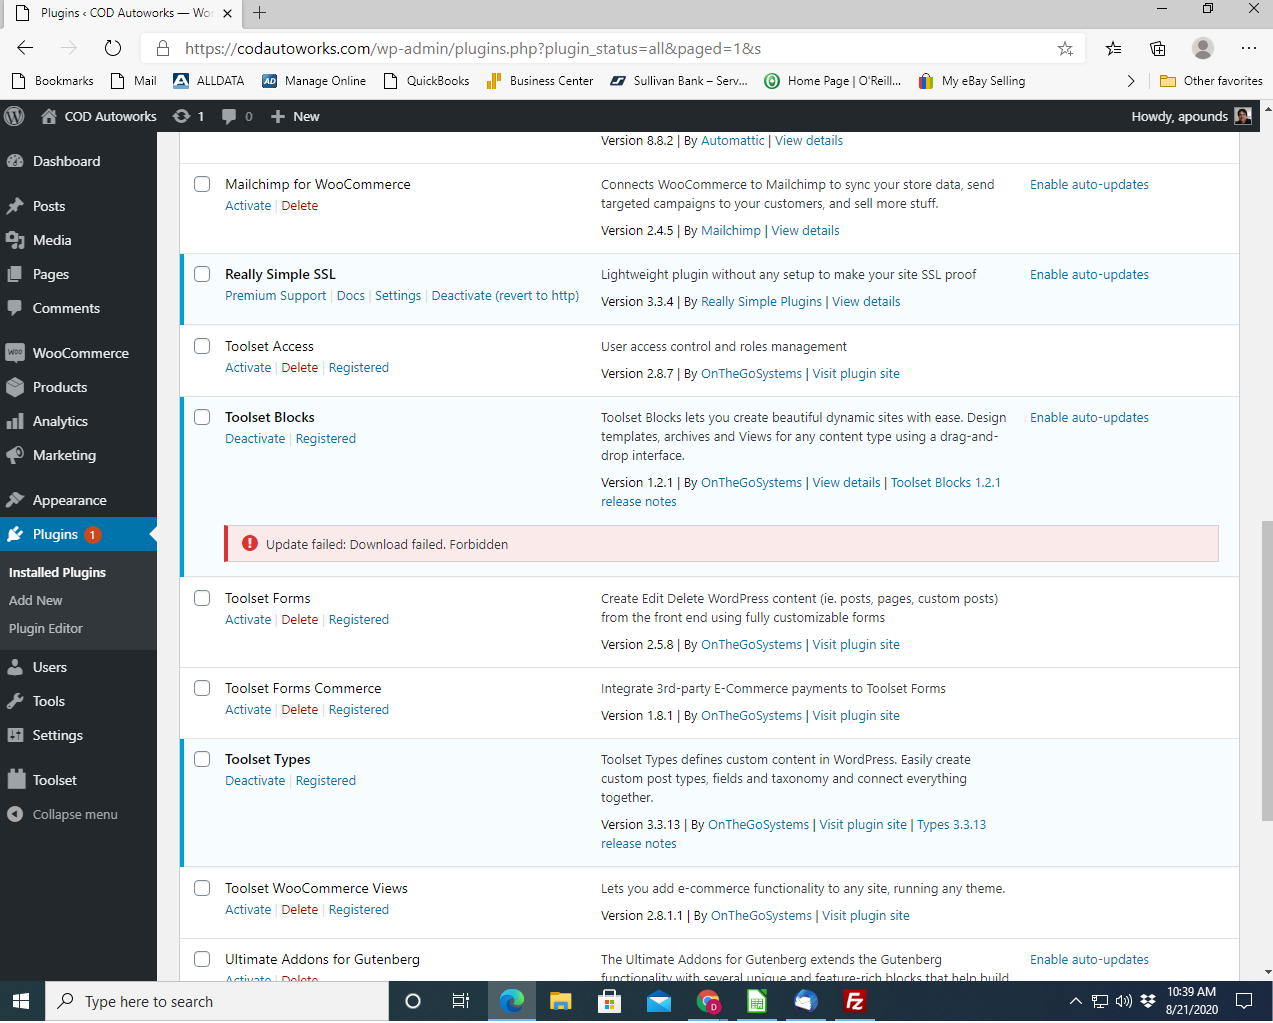The width and height of the screenshot is (1273, 1023).
Task: Open File Explorer on taskbar
Action: tap(560, 1001)
